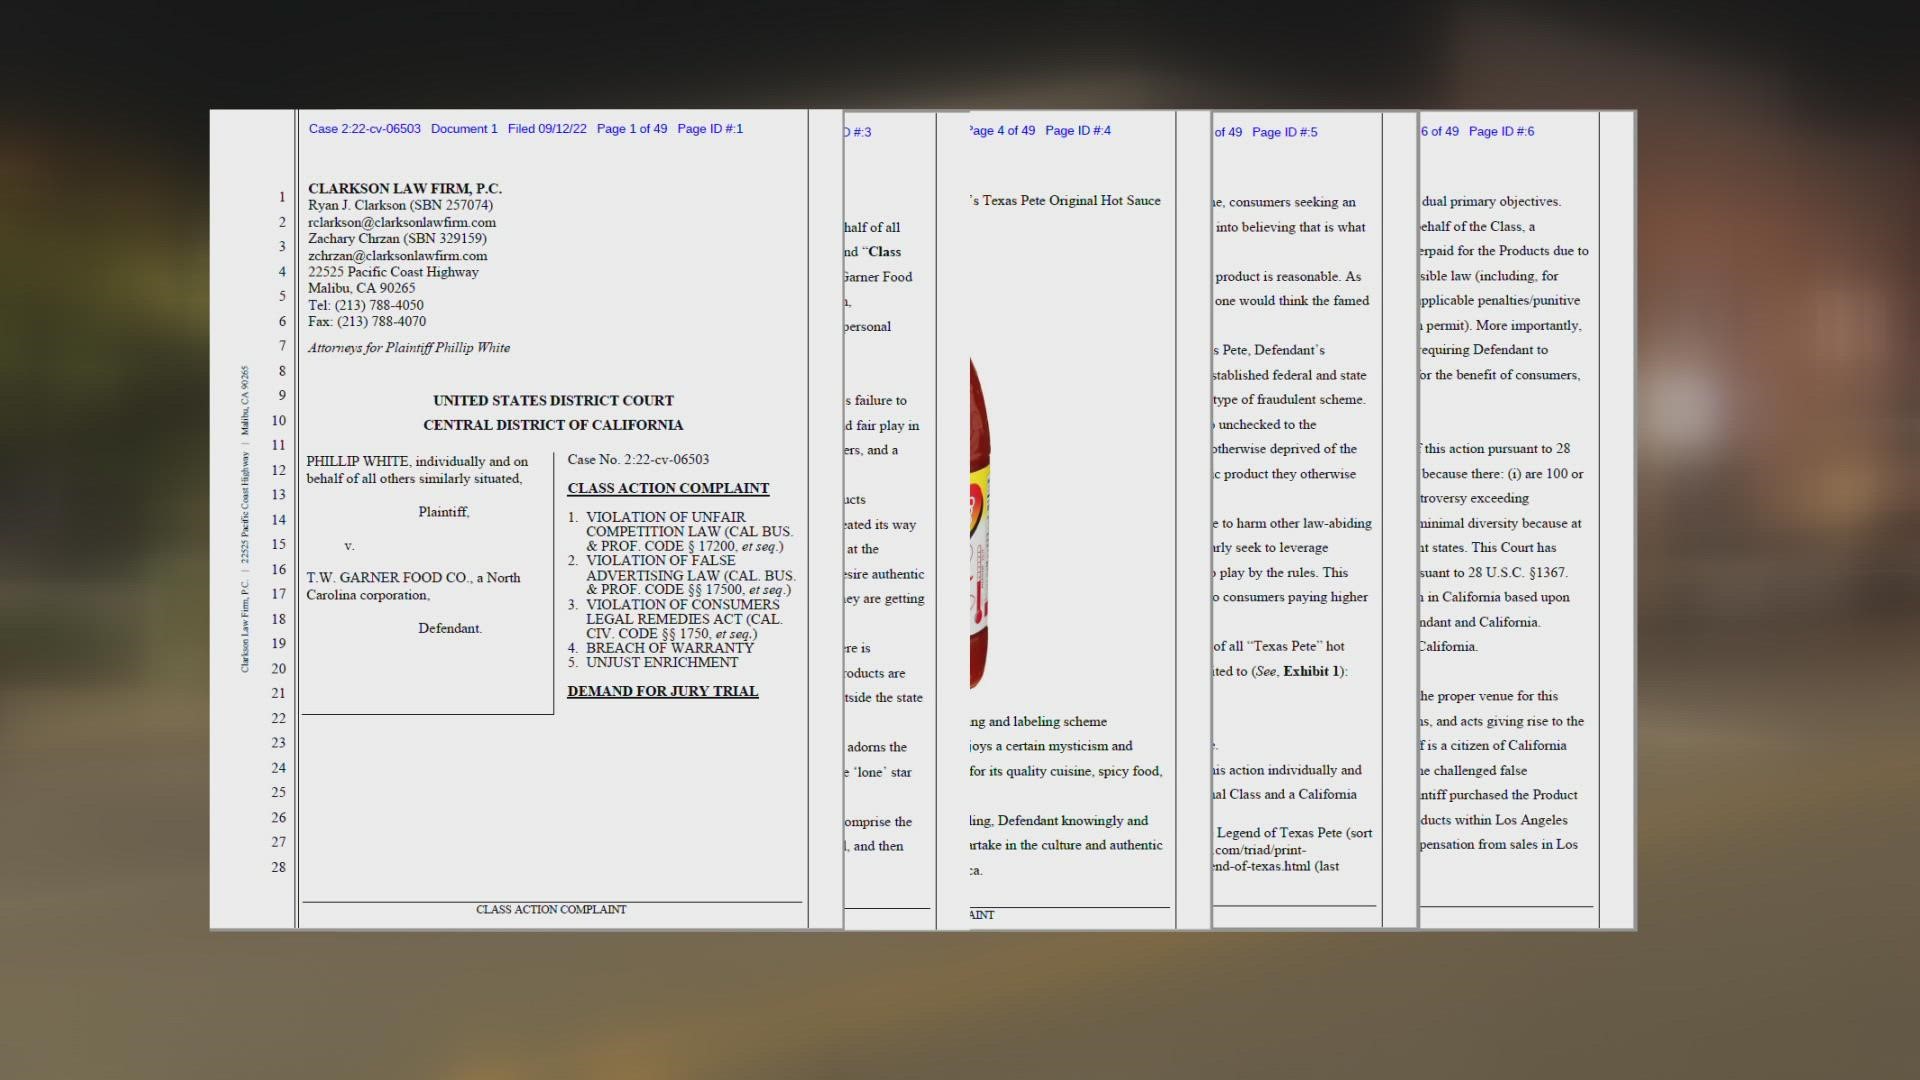Click "f is a citizen of California" line
The width and height of the screenshot is (1920, 1080).
(1493, 746)
